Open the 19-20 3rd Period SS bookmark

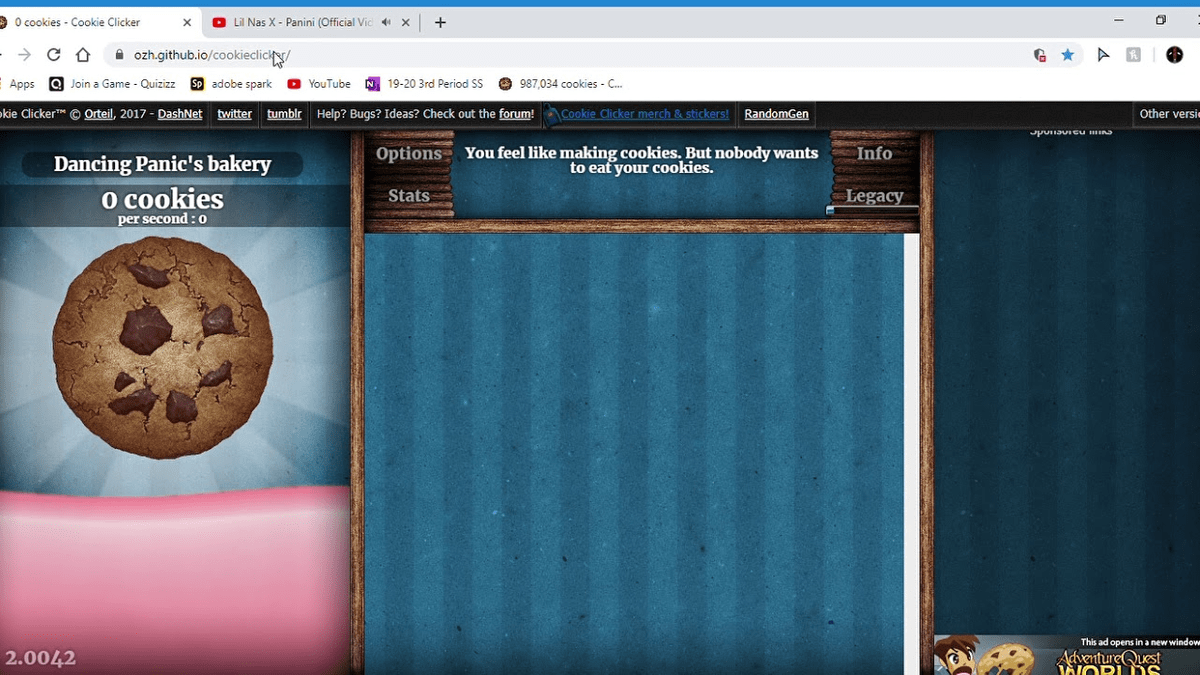point(423,83)
